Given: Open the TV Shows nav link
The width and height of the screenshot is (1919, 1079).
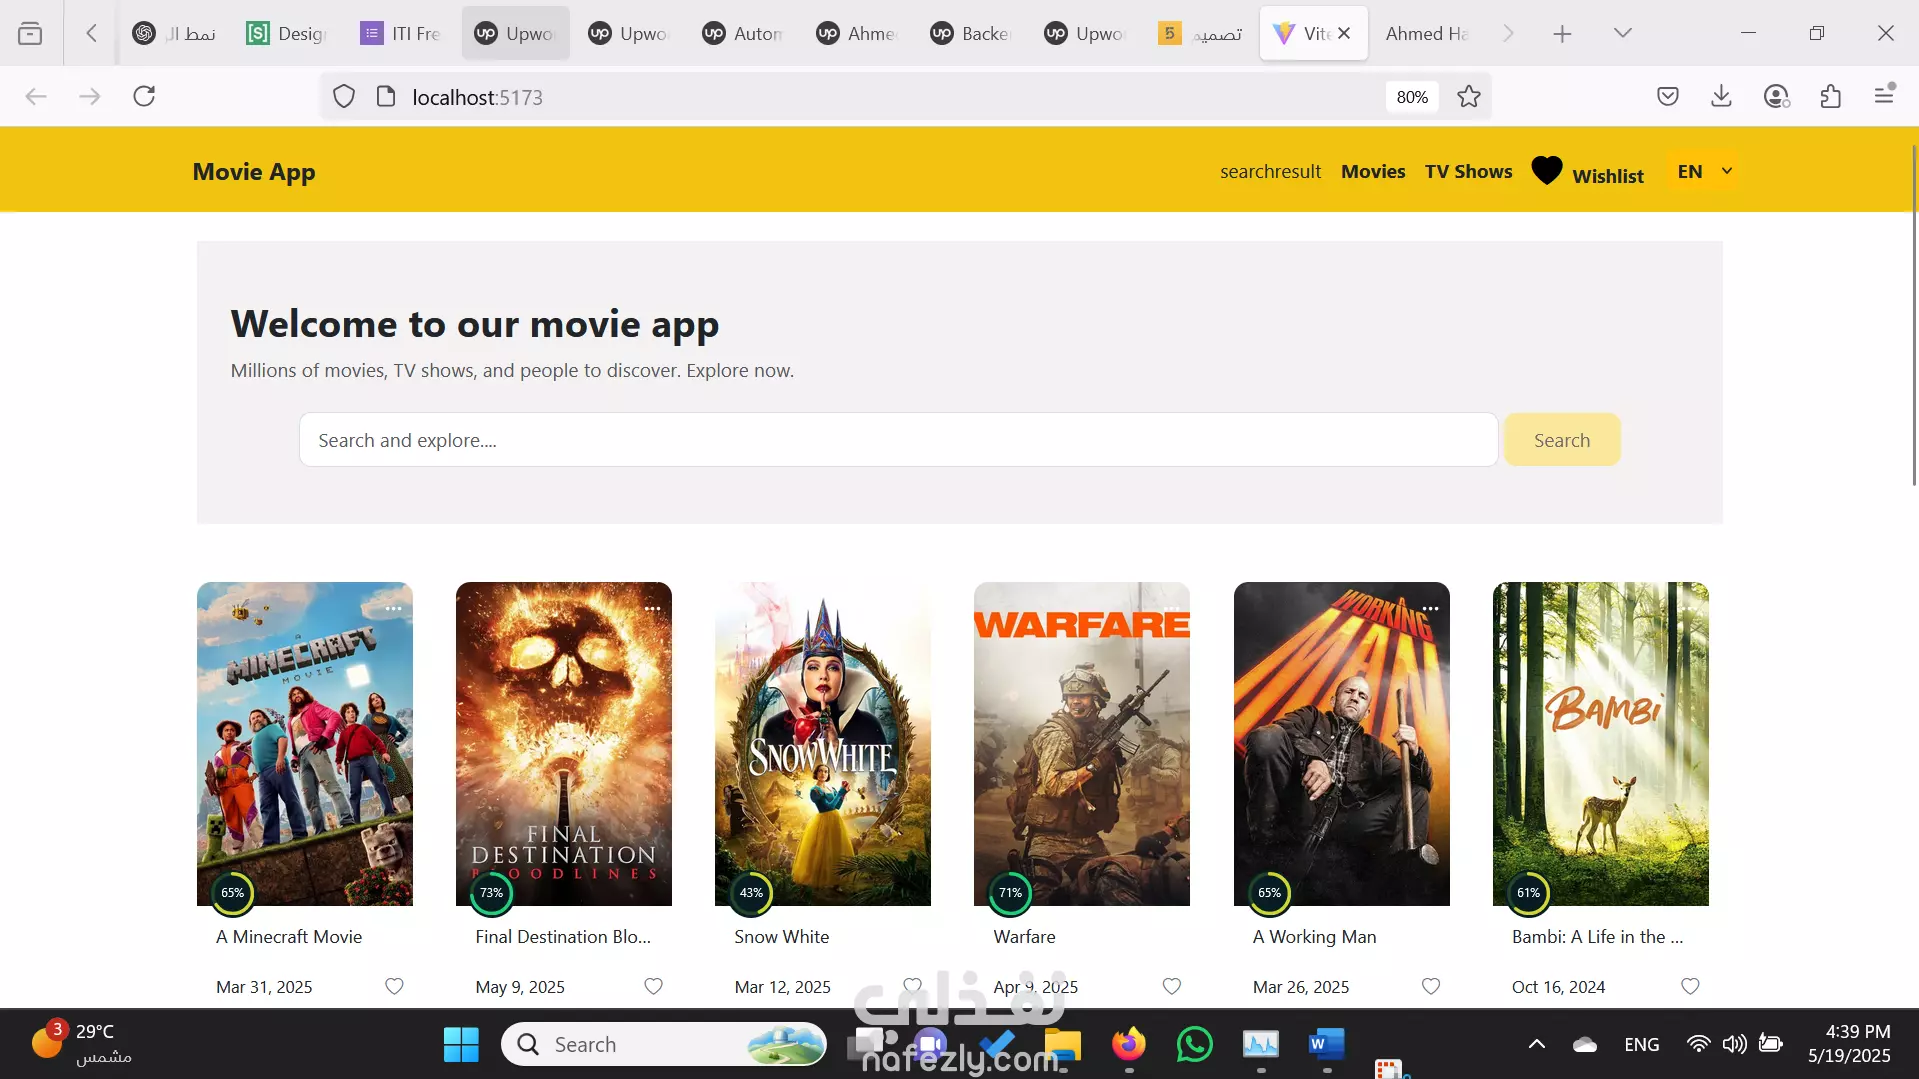Looking at the screenshot, I should (1468, 171).
